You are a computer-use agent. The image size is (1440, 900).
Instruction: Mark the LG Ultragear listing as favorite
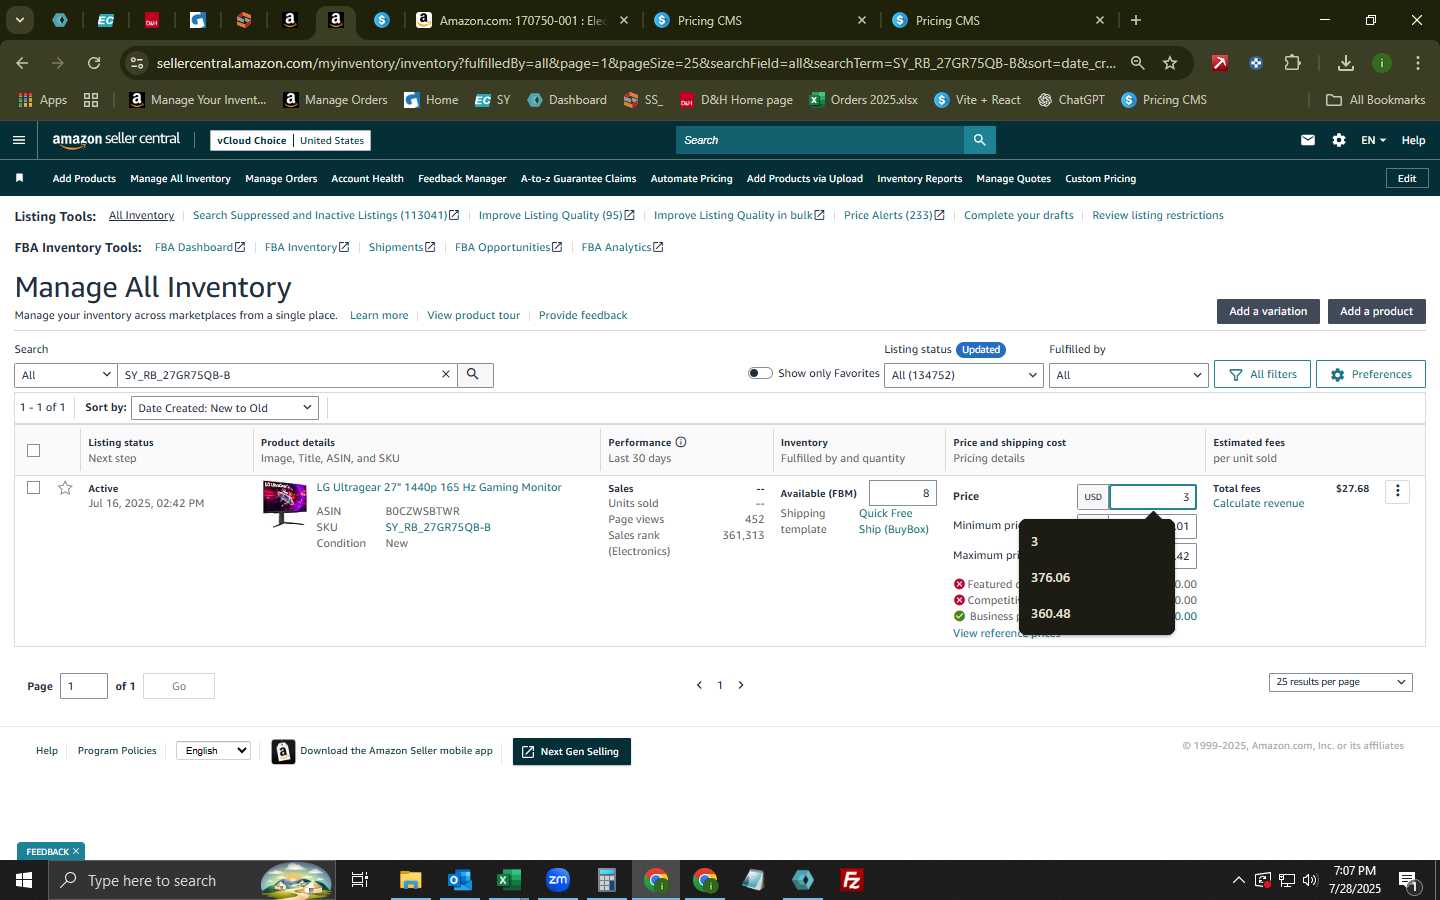[x=65, y=488]
